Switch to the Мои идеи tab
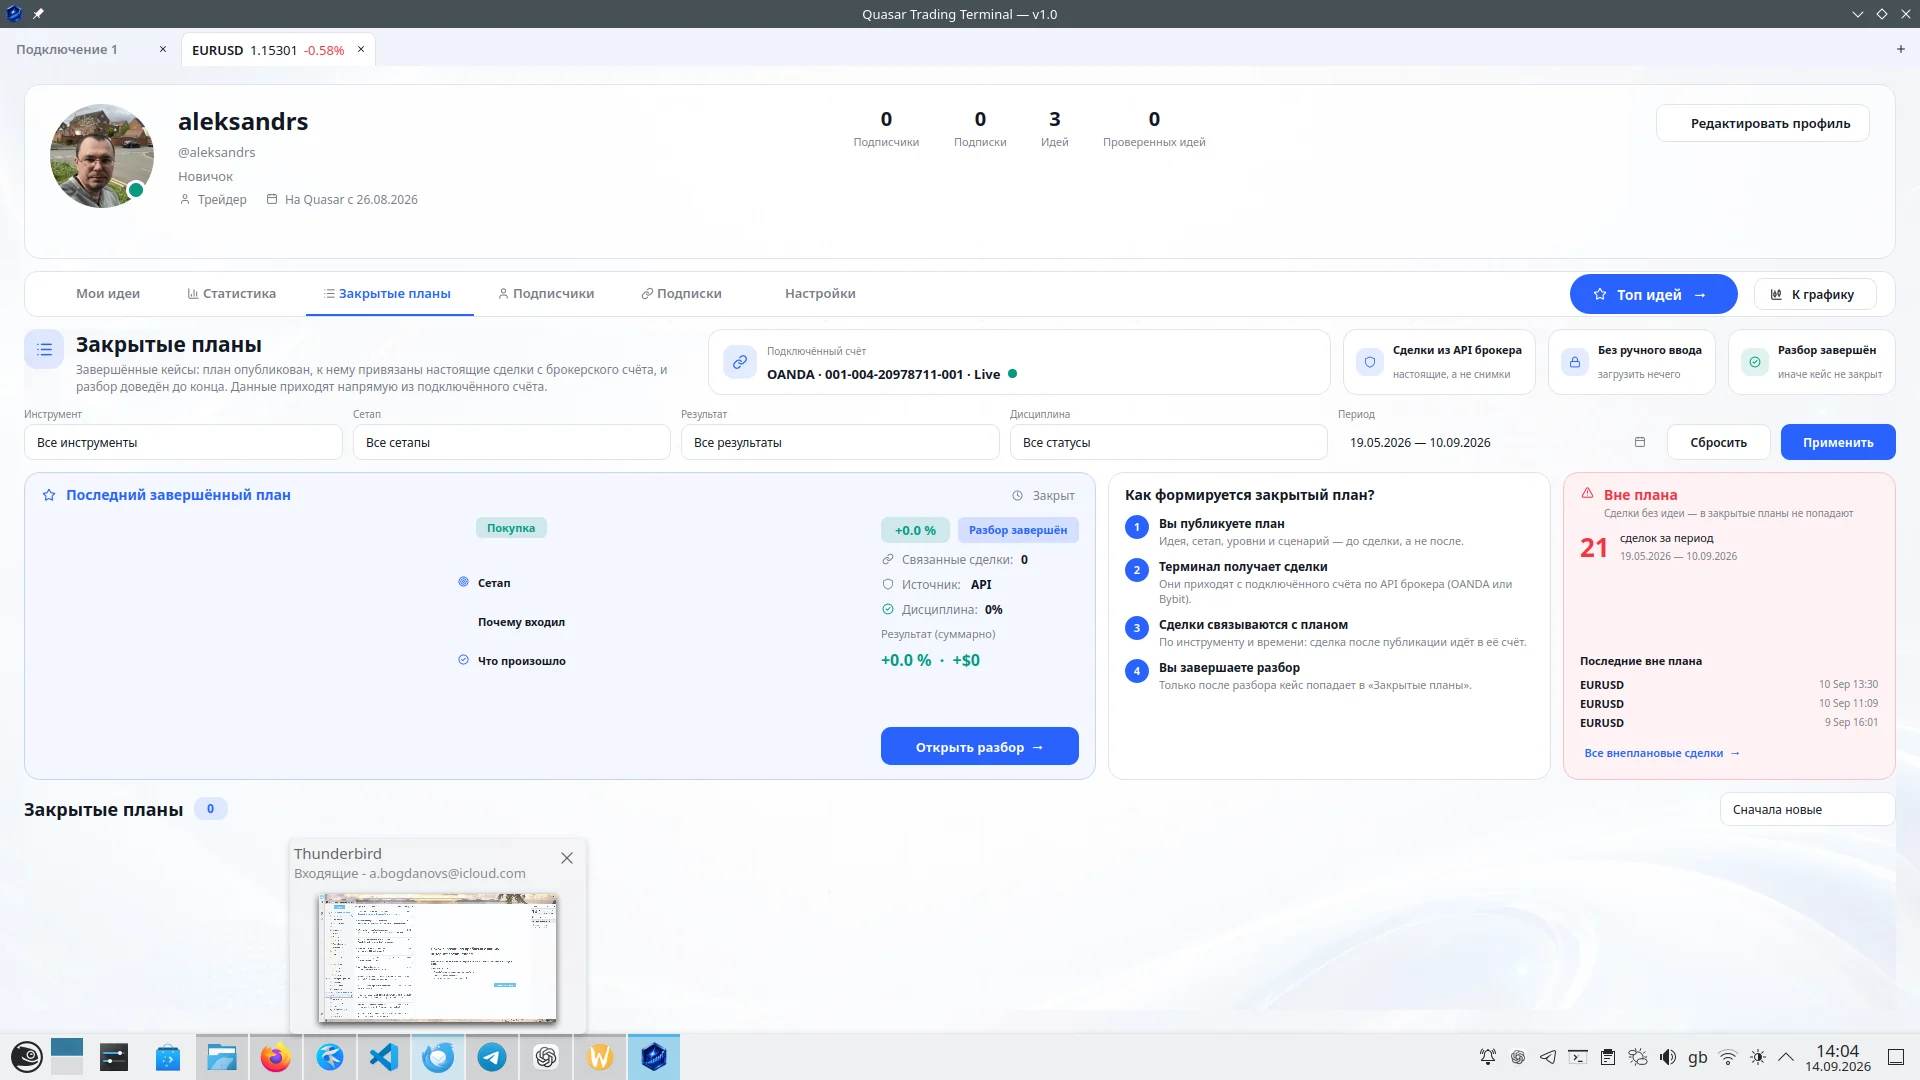This screenshot has width=1920, height=1080. coord(108,294)
